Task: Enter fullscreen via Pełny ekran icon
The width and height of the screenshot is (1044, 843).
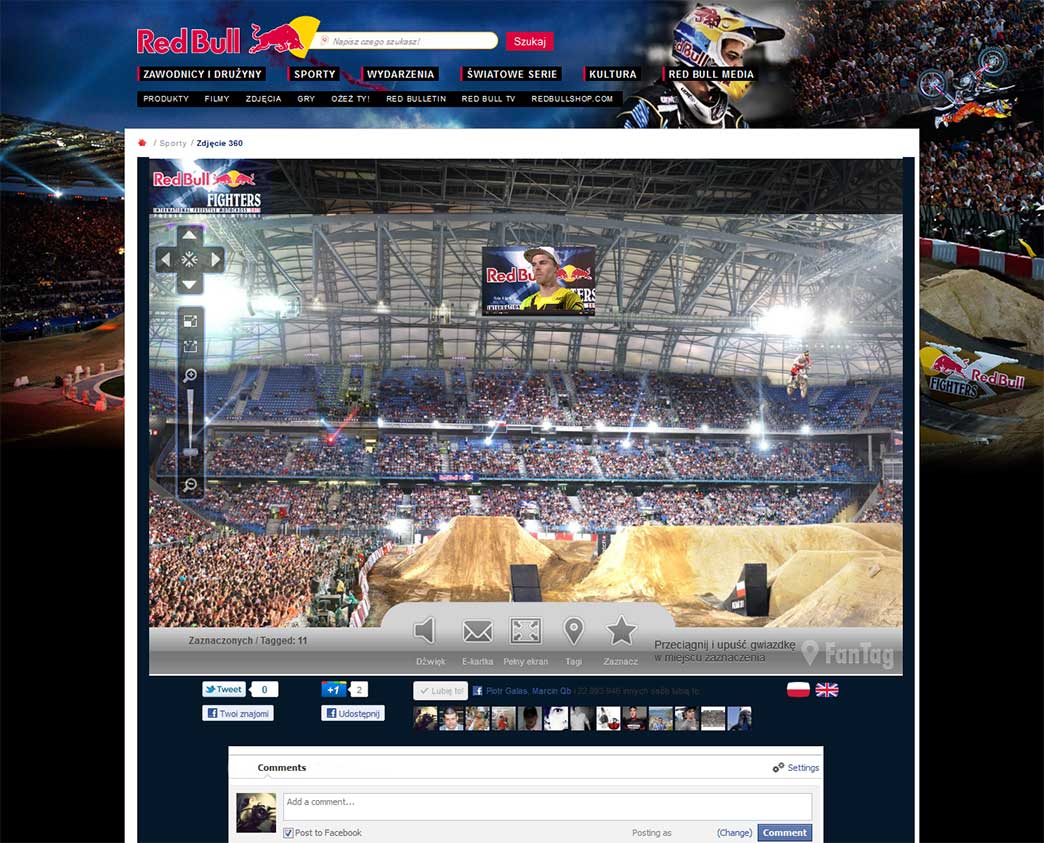Action: pyautogui.click(x=525, y=631)
